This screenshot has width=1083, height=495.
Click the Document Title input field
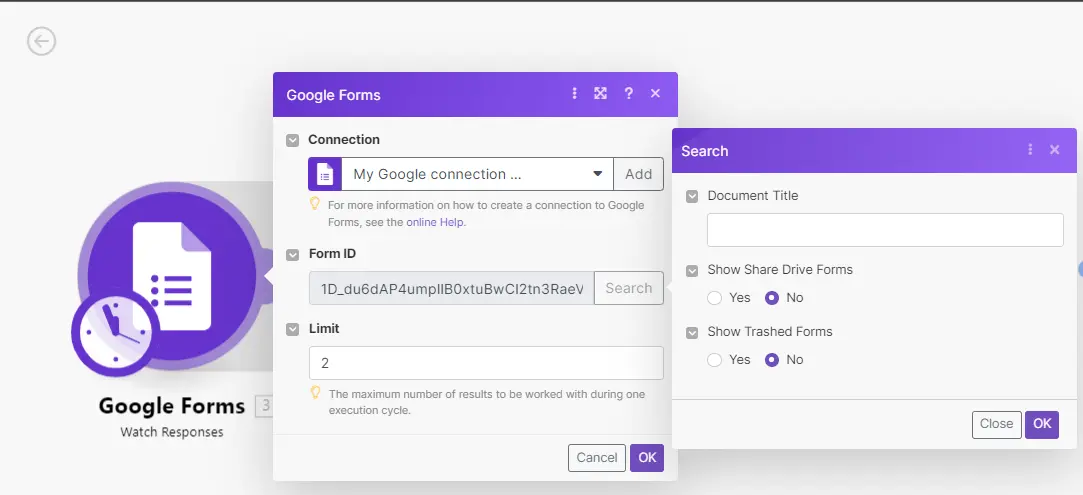click(885, 230)
